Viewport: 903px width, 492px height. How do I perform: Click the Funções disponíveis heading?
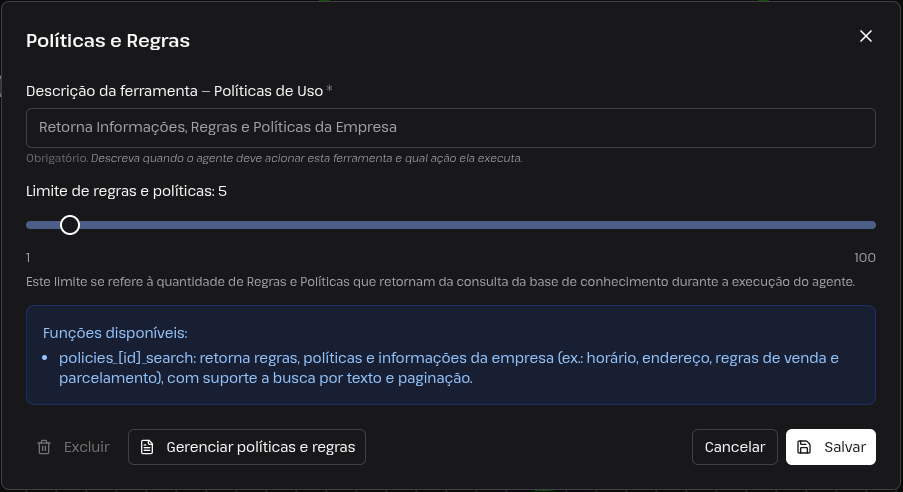click(x=115, y=333)
